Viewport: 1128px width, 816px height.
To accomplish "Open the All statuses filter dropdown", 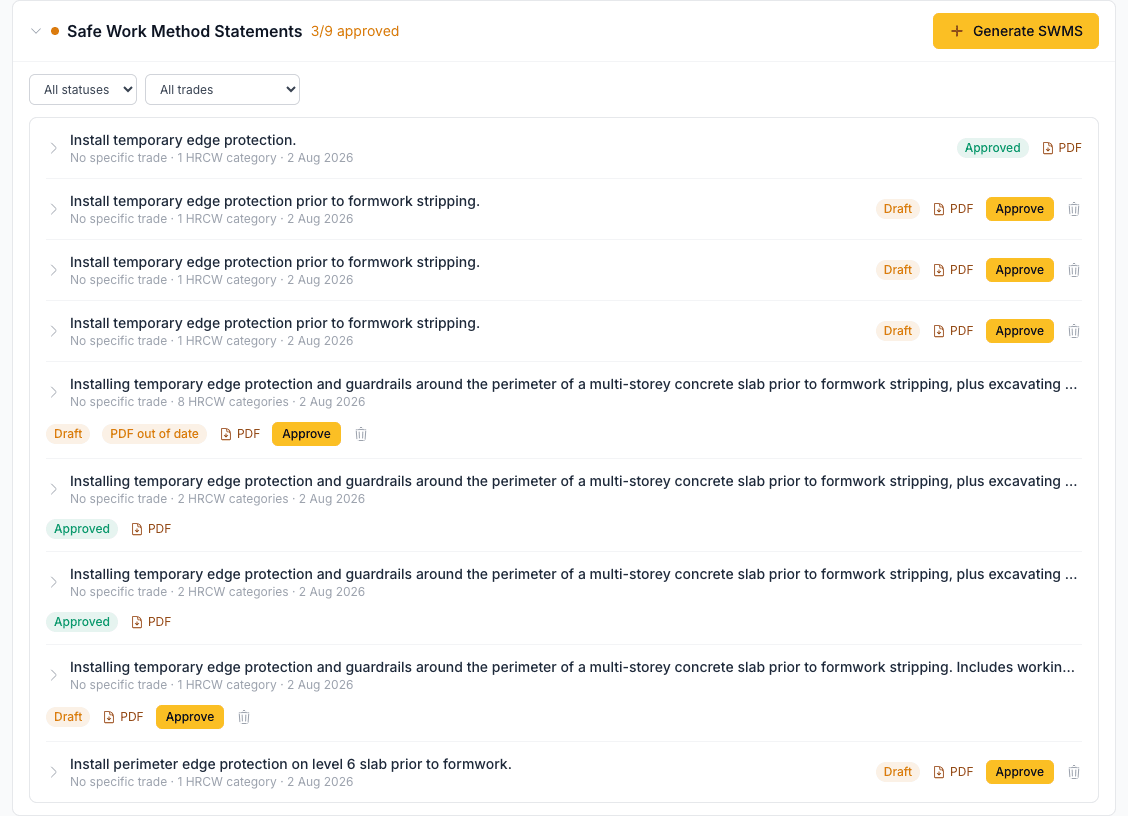I will (83, 89).
